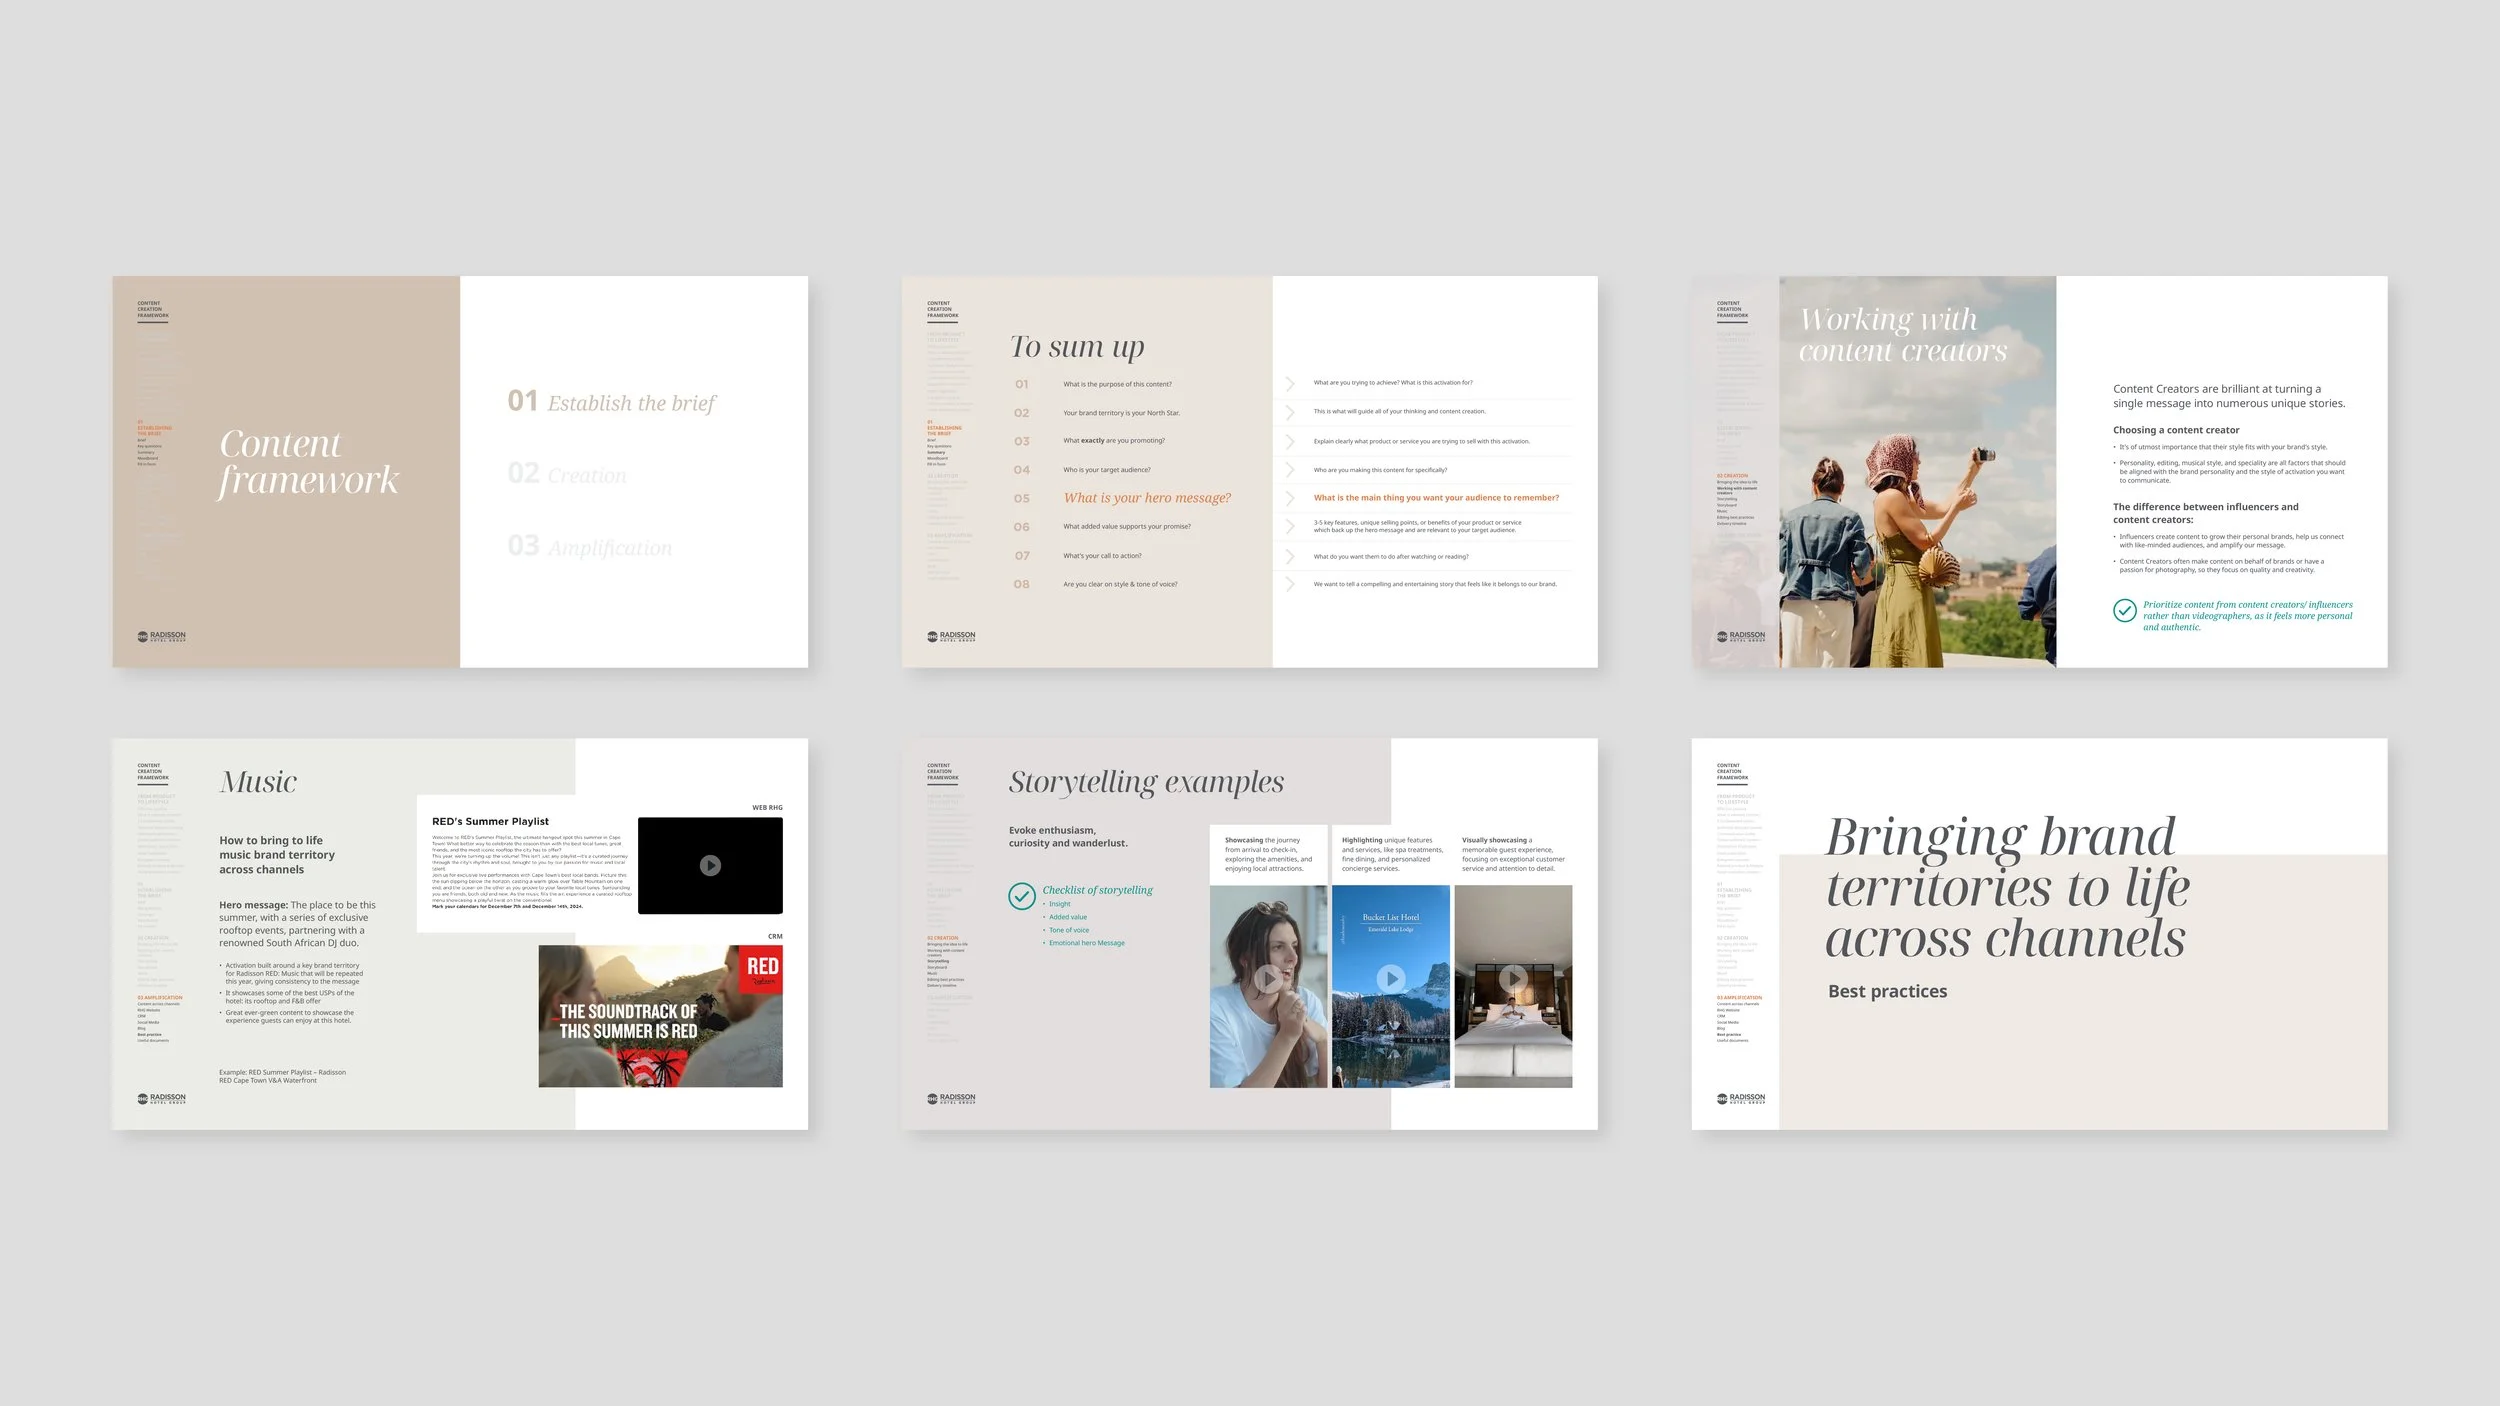
Task: Select the Emotional hero Message checklist link
Action: pos(1087,943)
